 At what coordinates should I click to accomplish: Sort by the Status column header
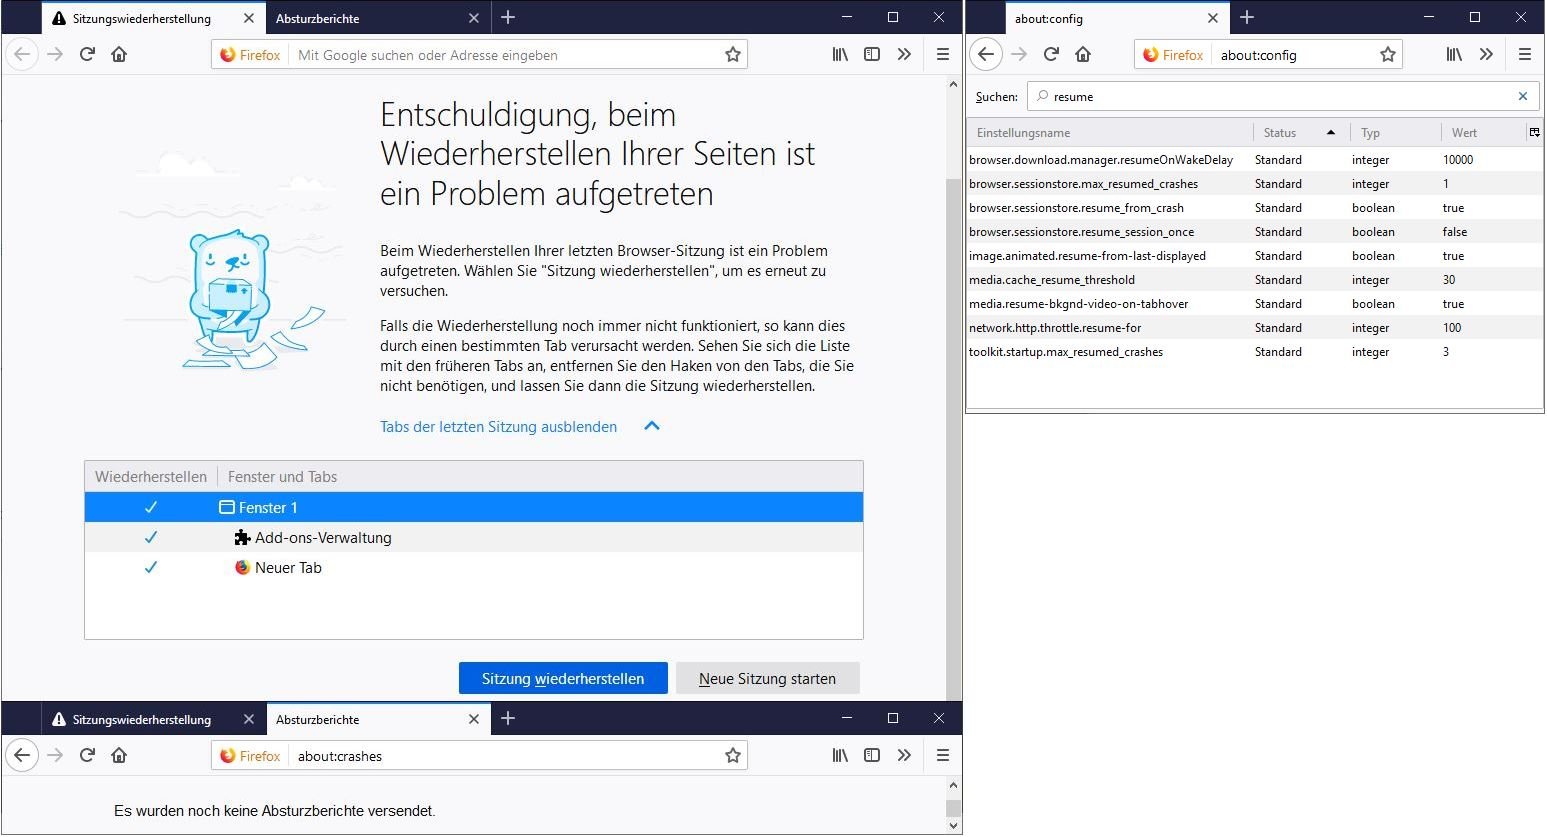tap(1301, 132)
